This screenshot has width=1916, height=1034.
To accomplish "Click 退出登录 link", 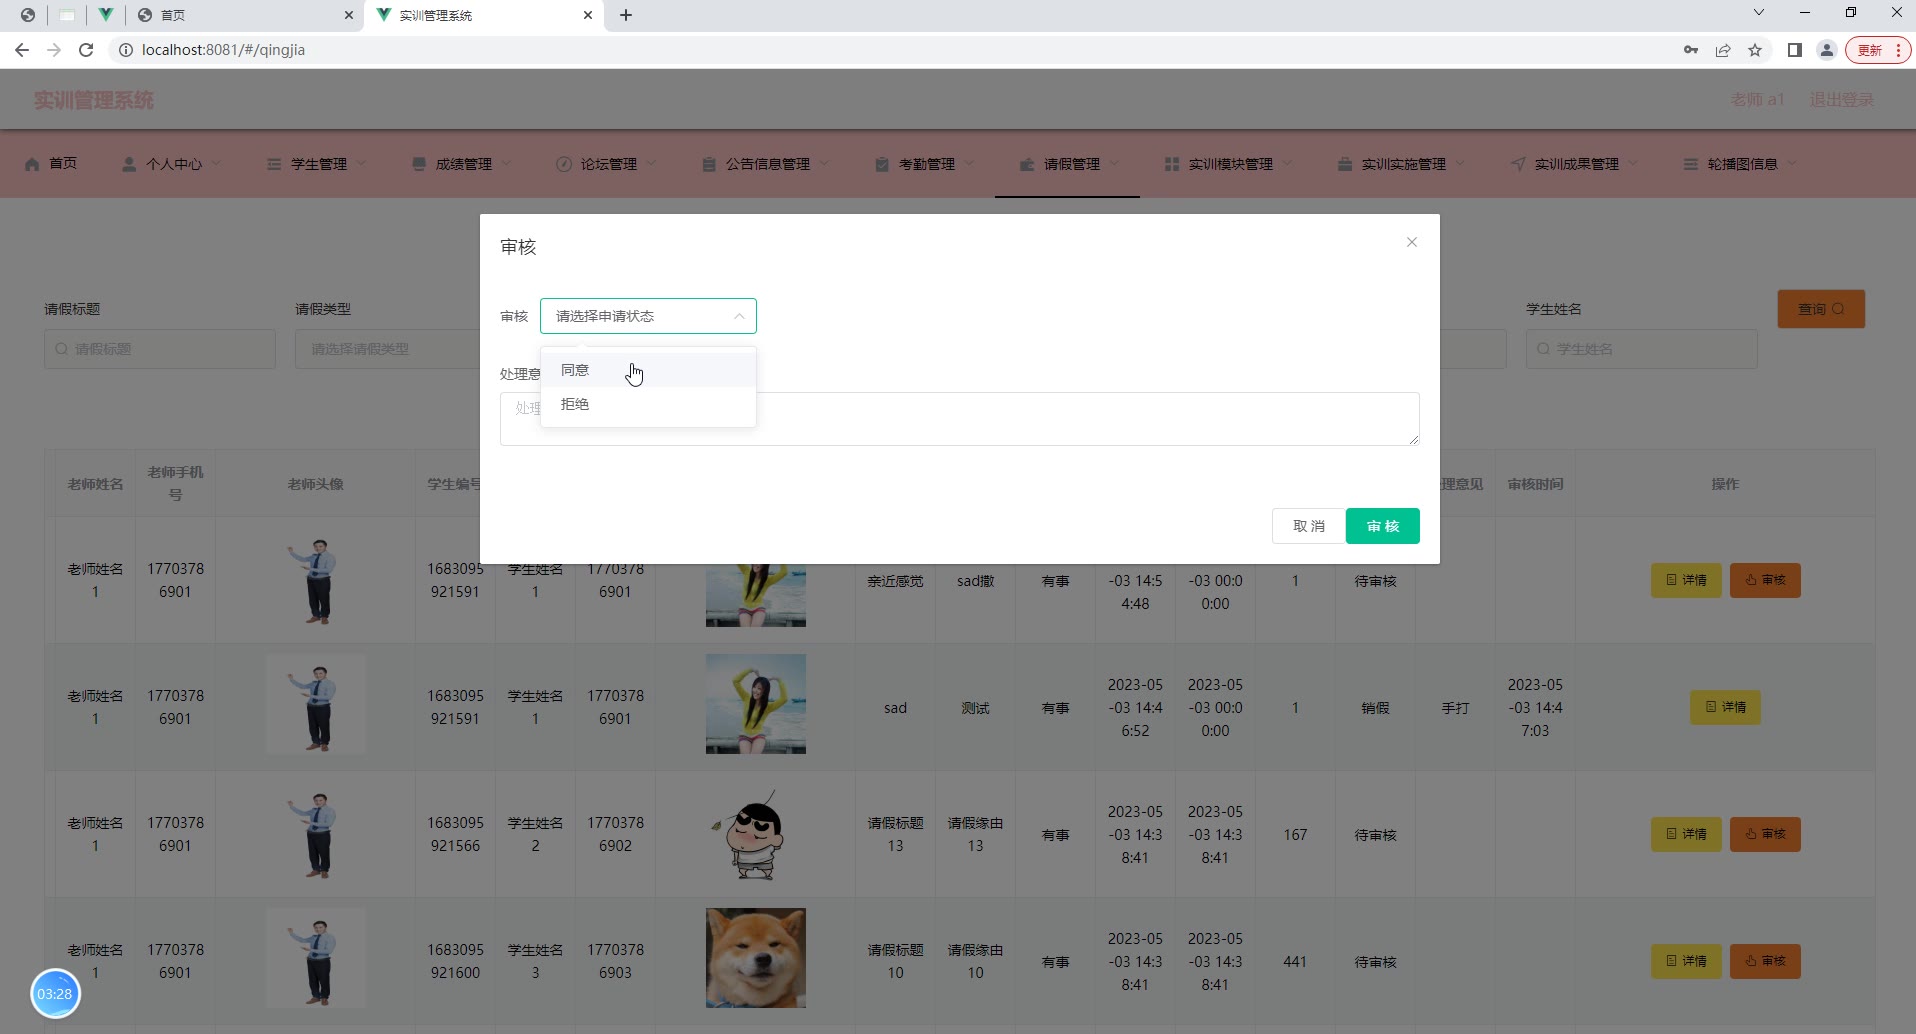I will 1842,100.
